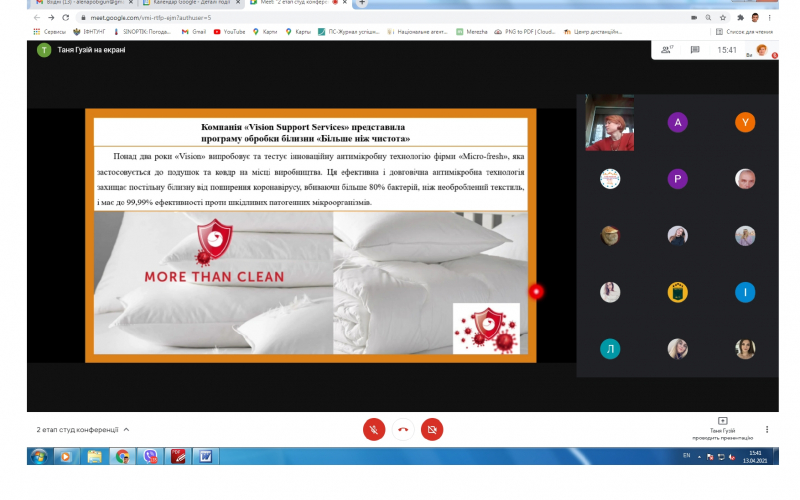Open the Gmail bookmark
The width and height of the screenshot is (800, 500).
pyautogui.click(x=194, y=32)
